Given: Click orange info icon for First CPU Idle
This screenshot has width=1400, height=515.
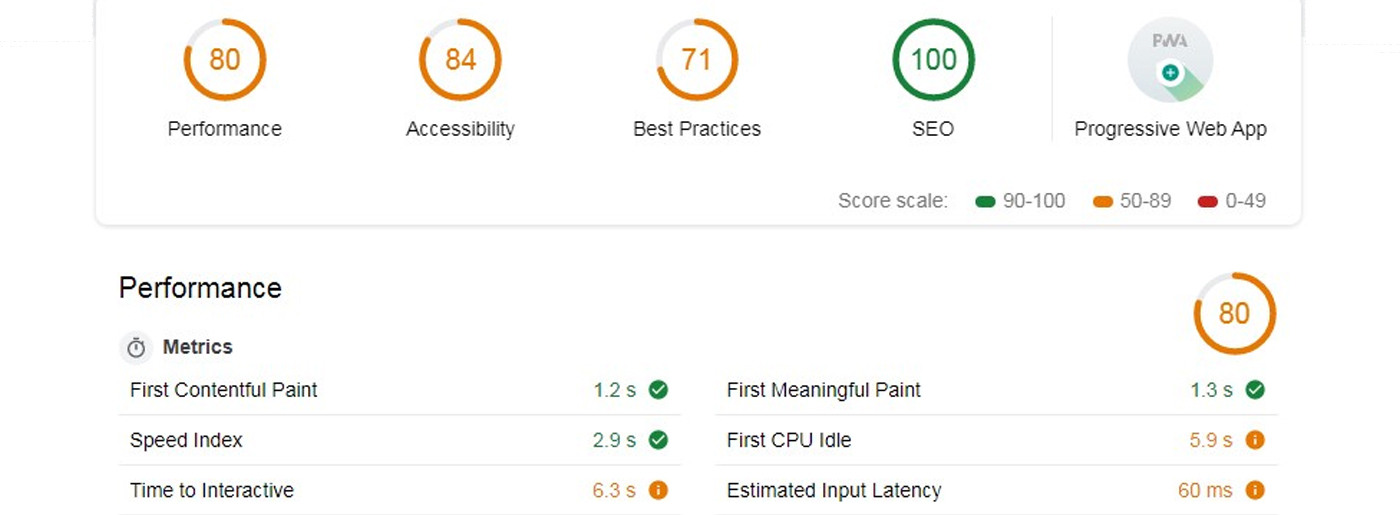Looking at the screenshot, I should point(1255,440).
